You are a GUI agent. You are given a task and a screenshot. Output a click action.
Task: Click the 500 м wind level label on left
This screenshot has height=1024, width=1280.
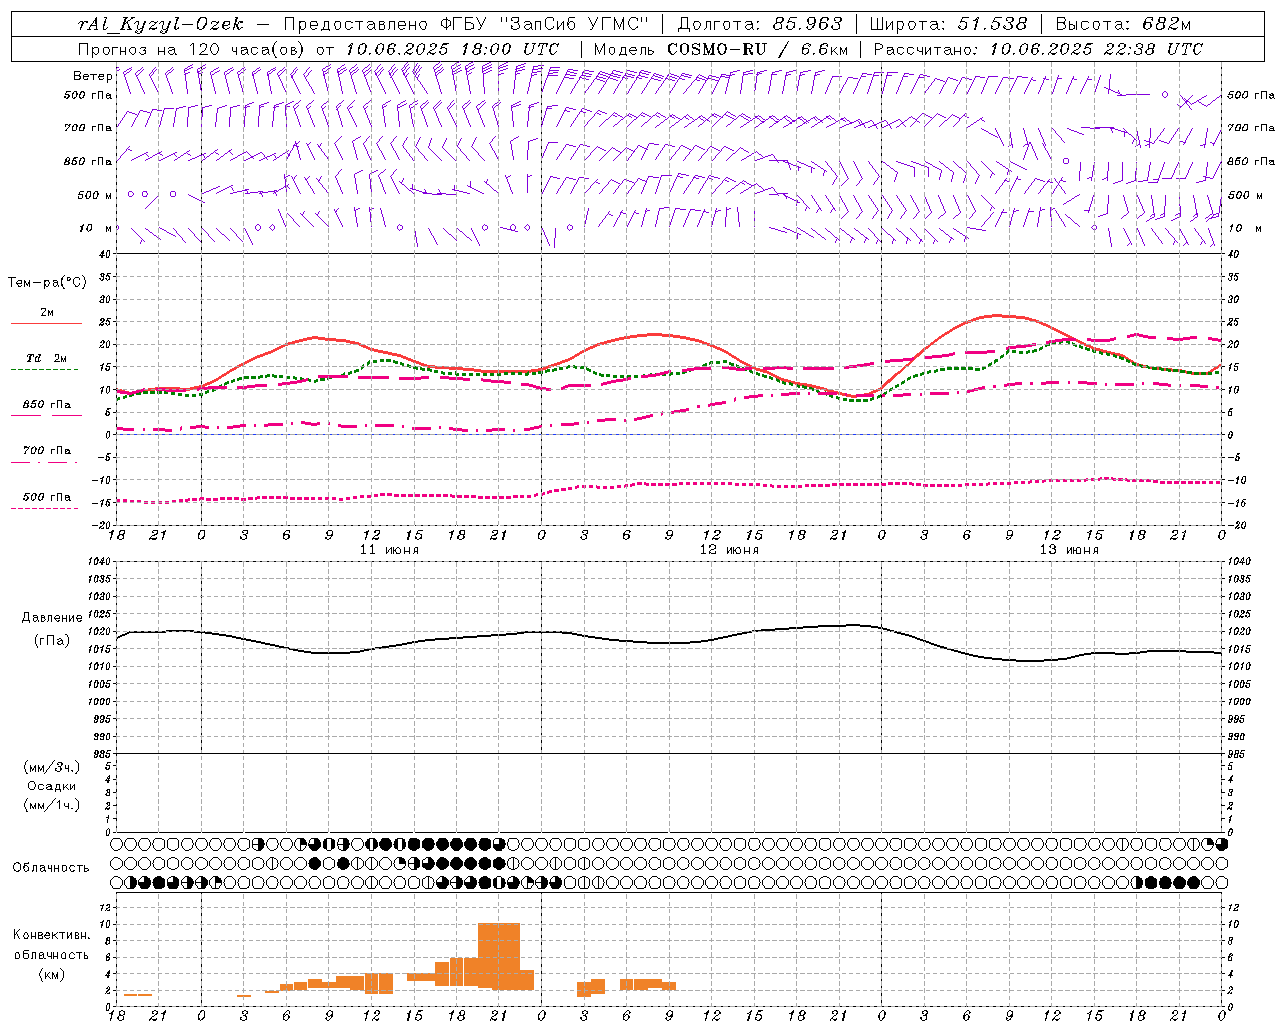pyautogui.click(x=95, y=195)
